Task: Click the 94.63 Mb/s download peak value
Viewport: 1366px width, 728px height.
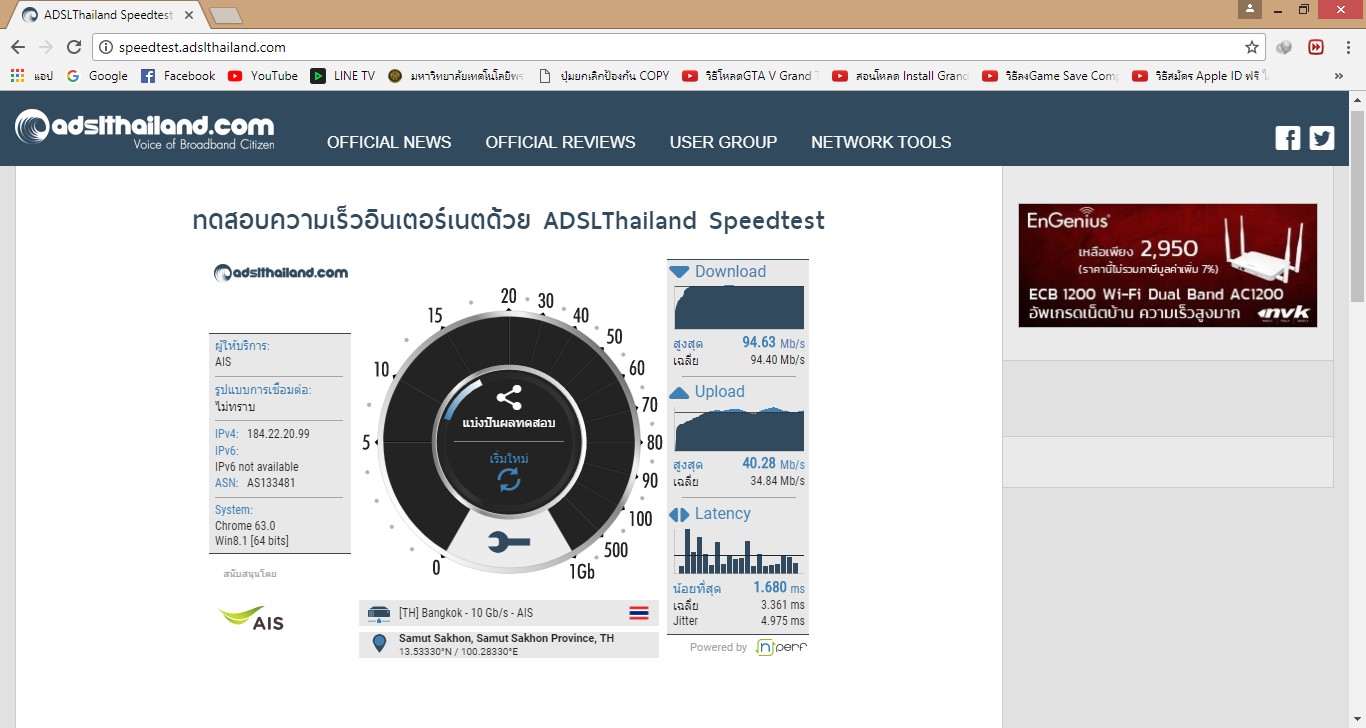Action: click(773, 343)
